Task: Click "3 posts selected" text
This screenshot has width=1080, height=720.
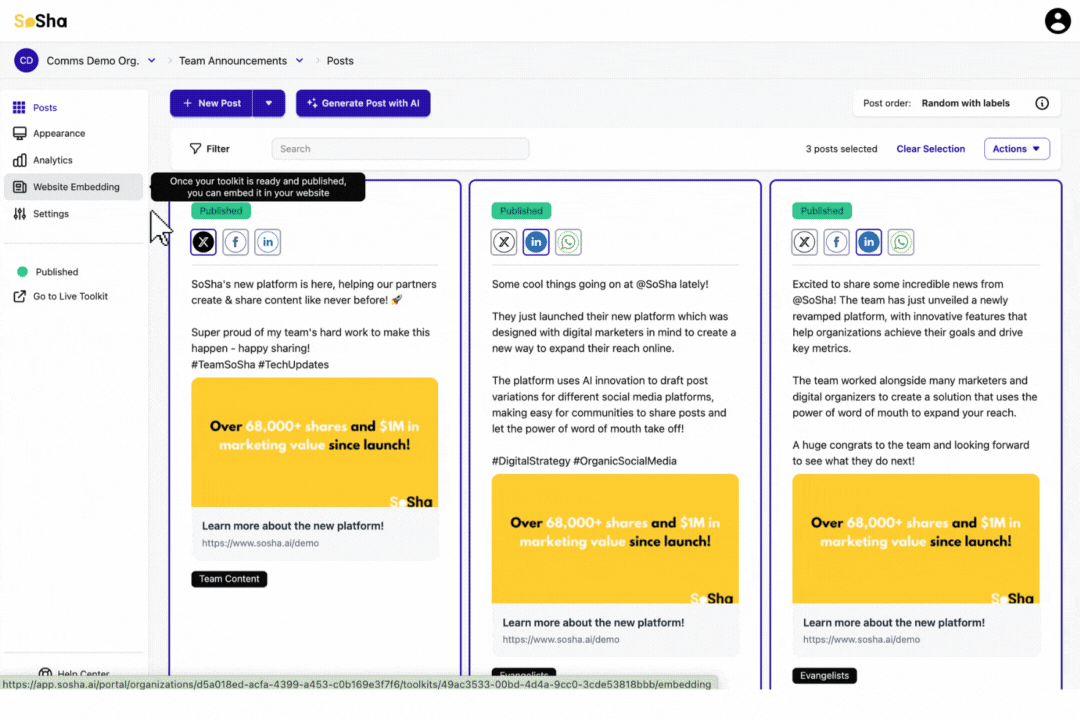Action: [841, 149]
